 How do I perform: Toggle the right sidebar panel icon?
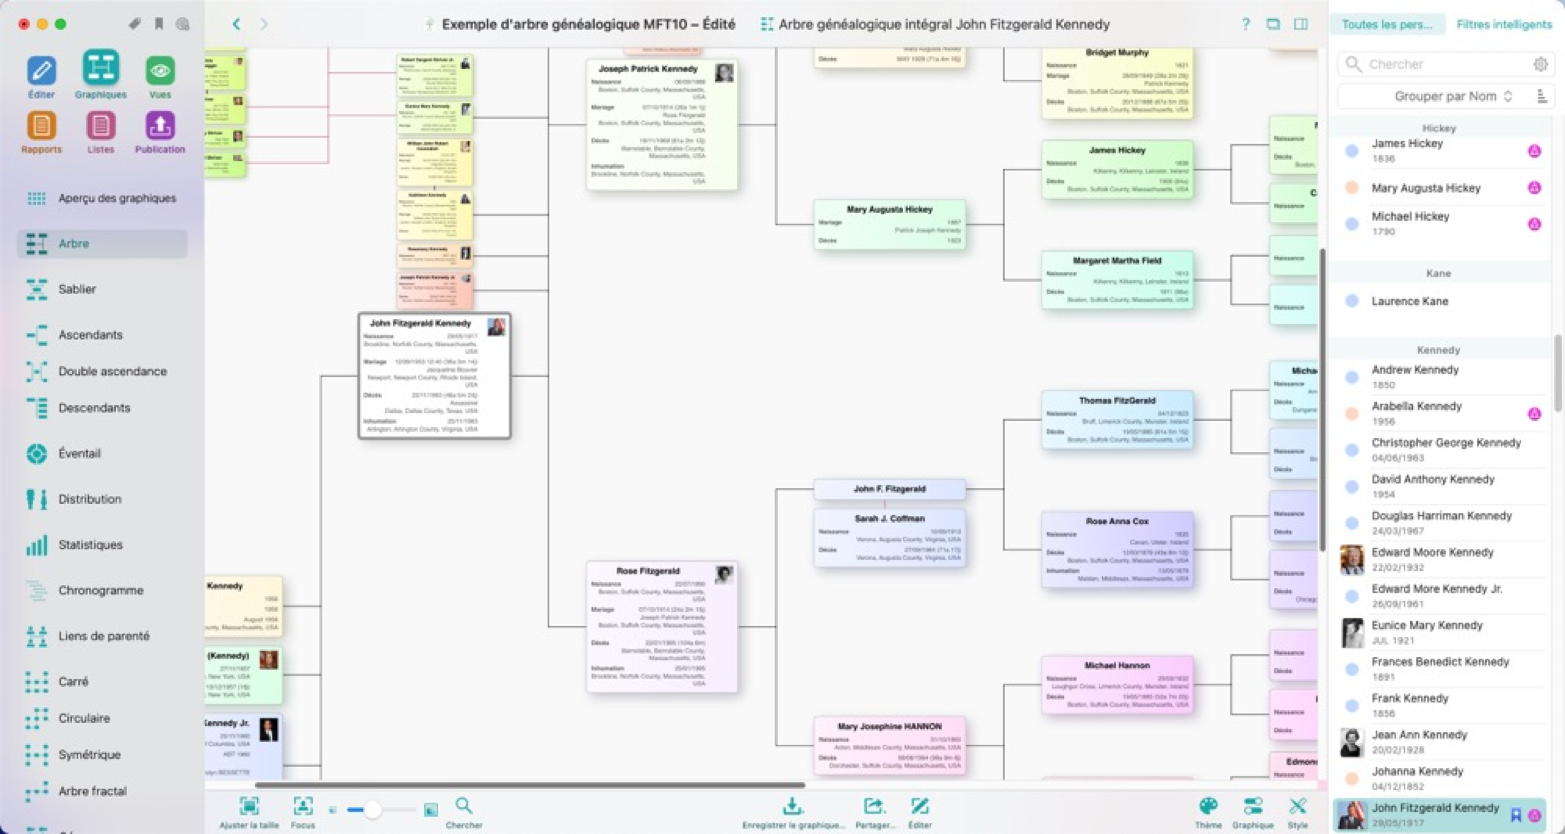click(x=1301, y=24)
